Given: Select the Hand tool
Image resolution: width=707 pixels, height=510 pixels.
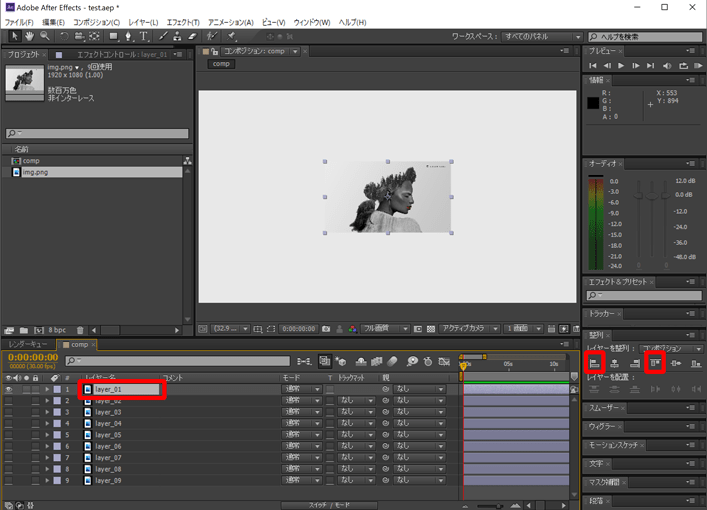Looking at the screenshot, I should pyautogui.click(x=29, y=36).
